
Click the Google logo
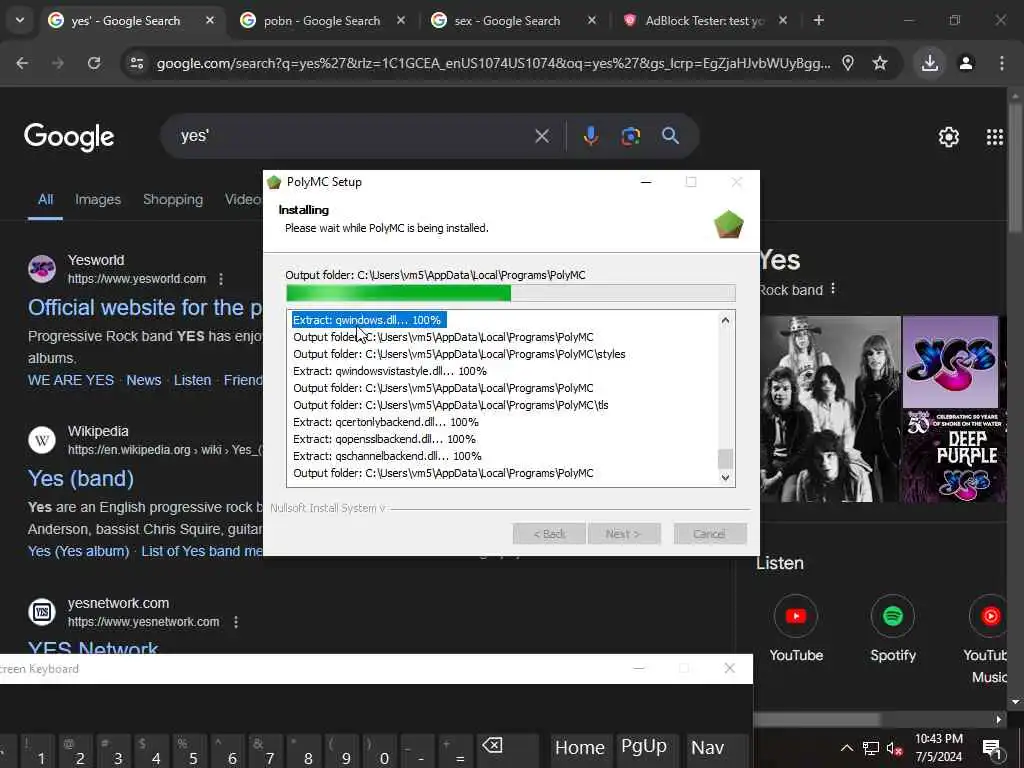point(69,136)
